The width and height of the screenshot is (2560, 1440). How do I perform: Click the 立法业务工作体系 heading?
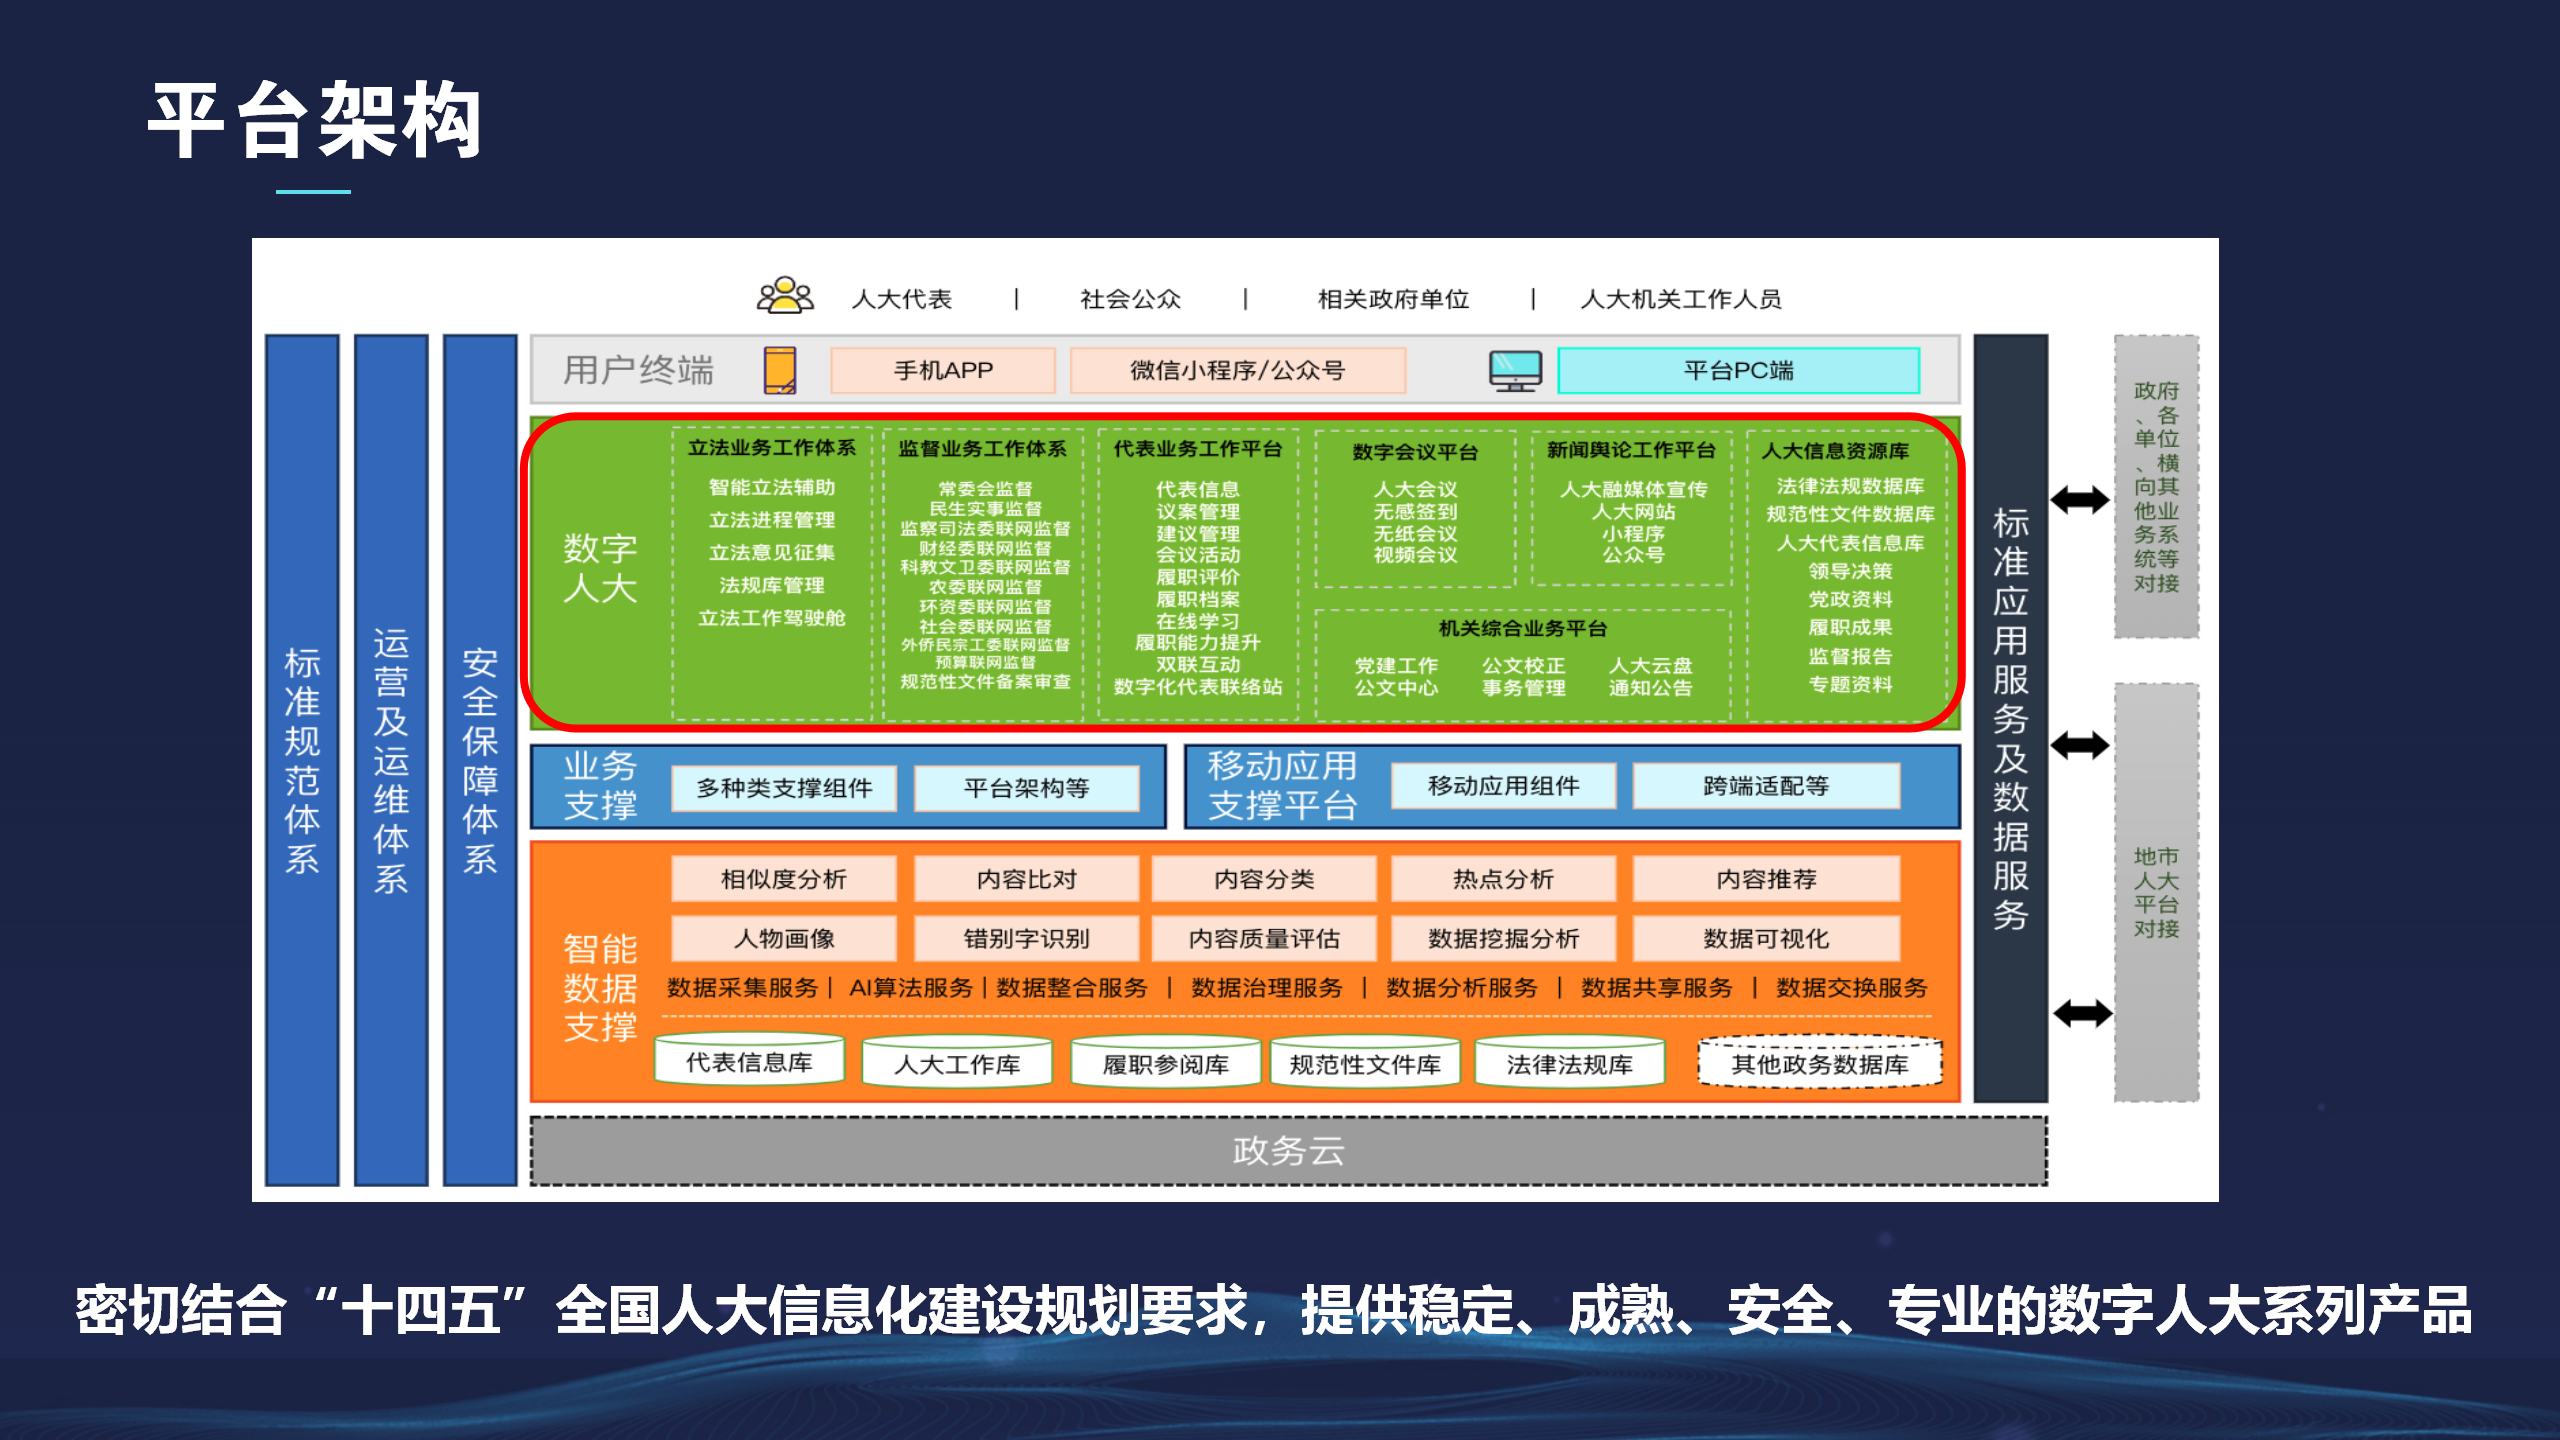click(771, 448)
